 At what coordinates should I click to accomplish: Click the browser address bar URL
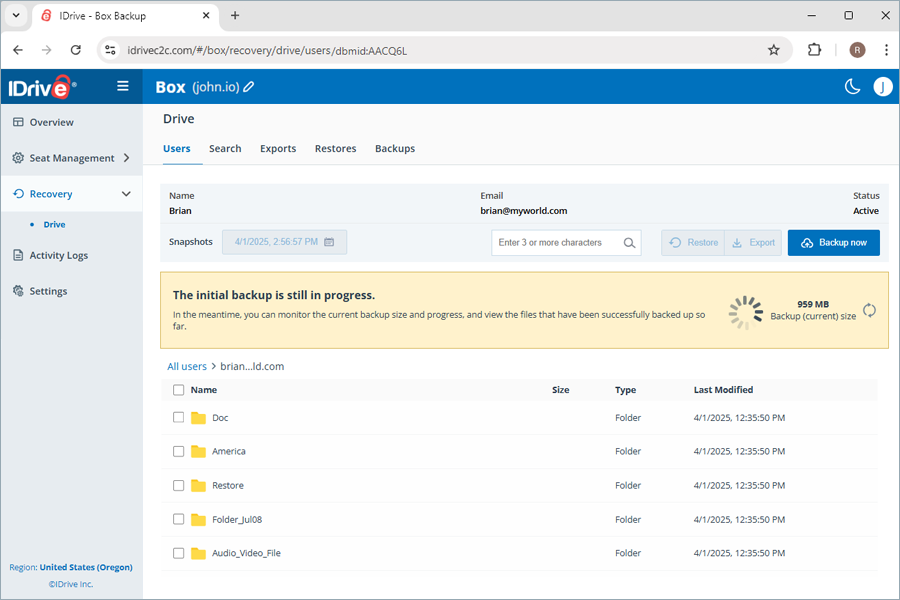coord(267,51)
